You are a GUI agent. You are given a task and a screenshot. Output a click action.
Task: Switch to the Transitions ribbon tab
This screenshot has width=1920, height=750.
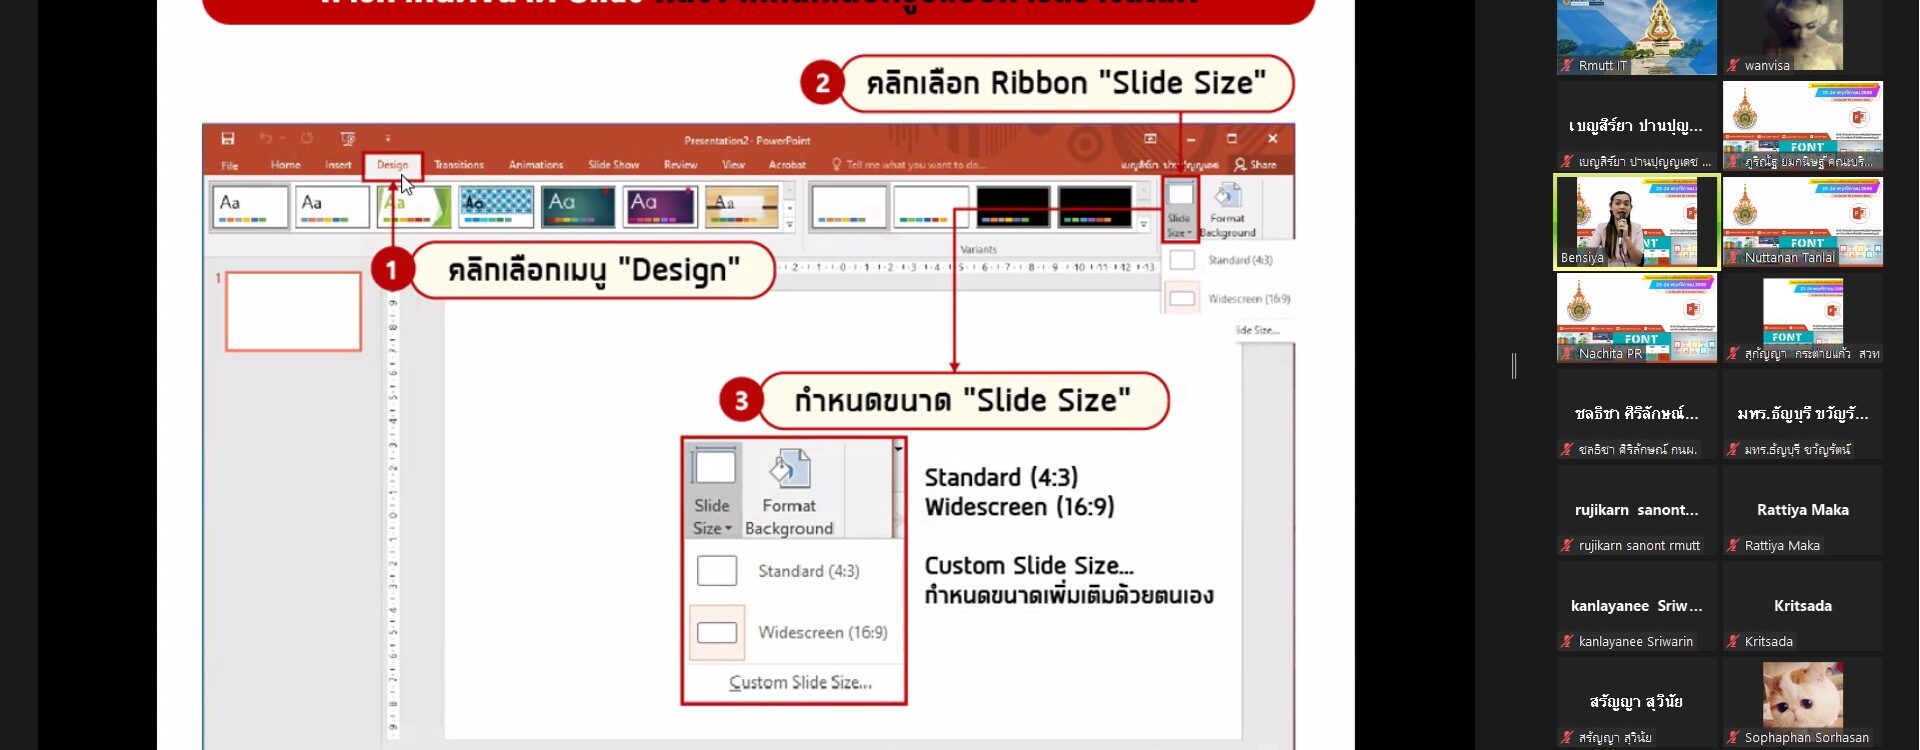point(459,165)
